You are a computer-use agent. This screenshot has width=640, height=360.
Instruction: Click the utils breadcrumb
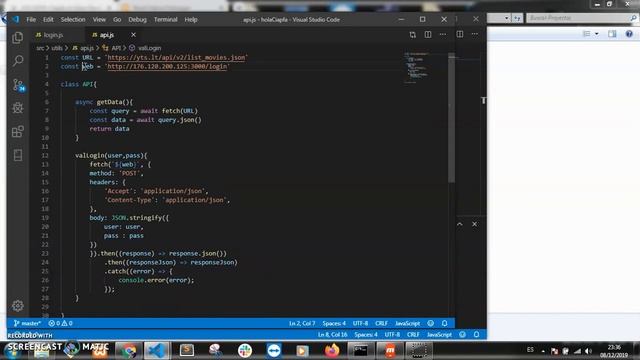(57, 48)
